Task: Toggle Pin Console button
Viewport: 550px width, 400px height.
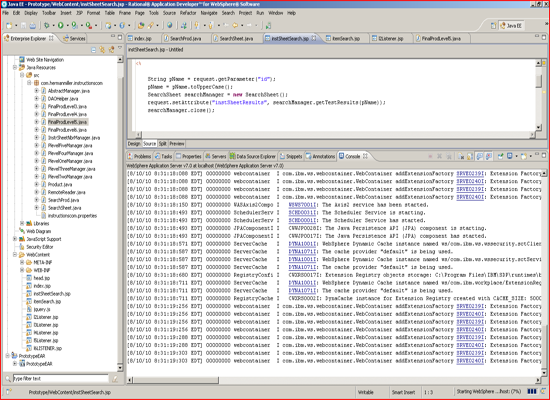Action: pyautogui.click(x=501, y=156)
